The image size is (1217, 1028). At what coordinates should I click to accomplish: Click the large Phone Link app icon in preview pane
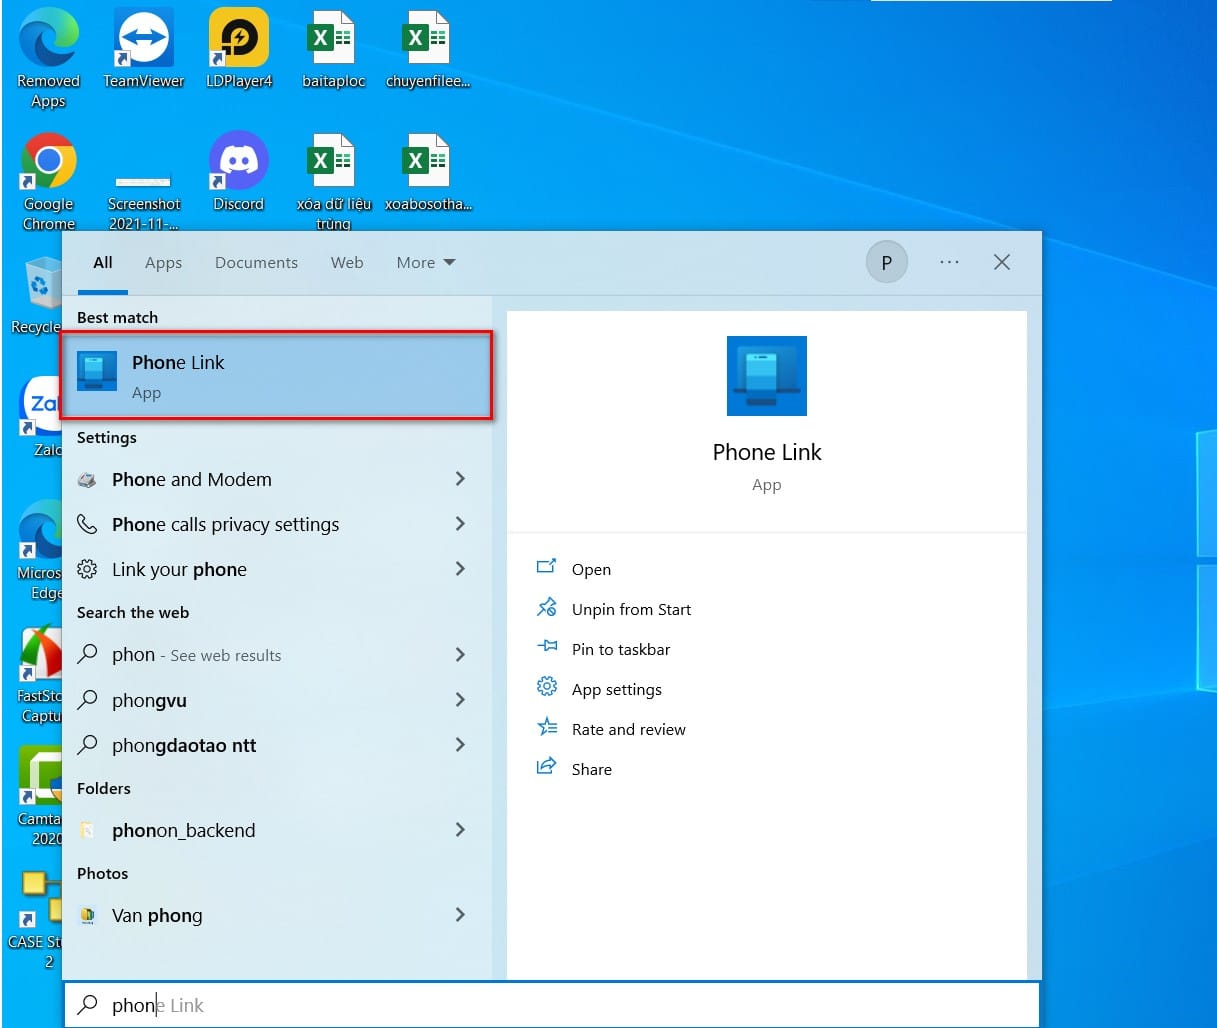coord(767,376)
